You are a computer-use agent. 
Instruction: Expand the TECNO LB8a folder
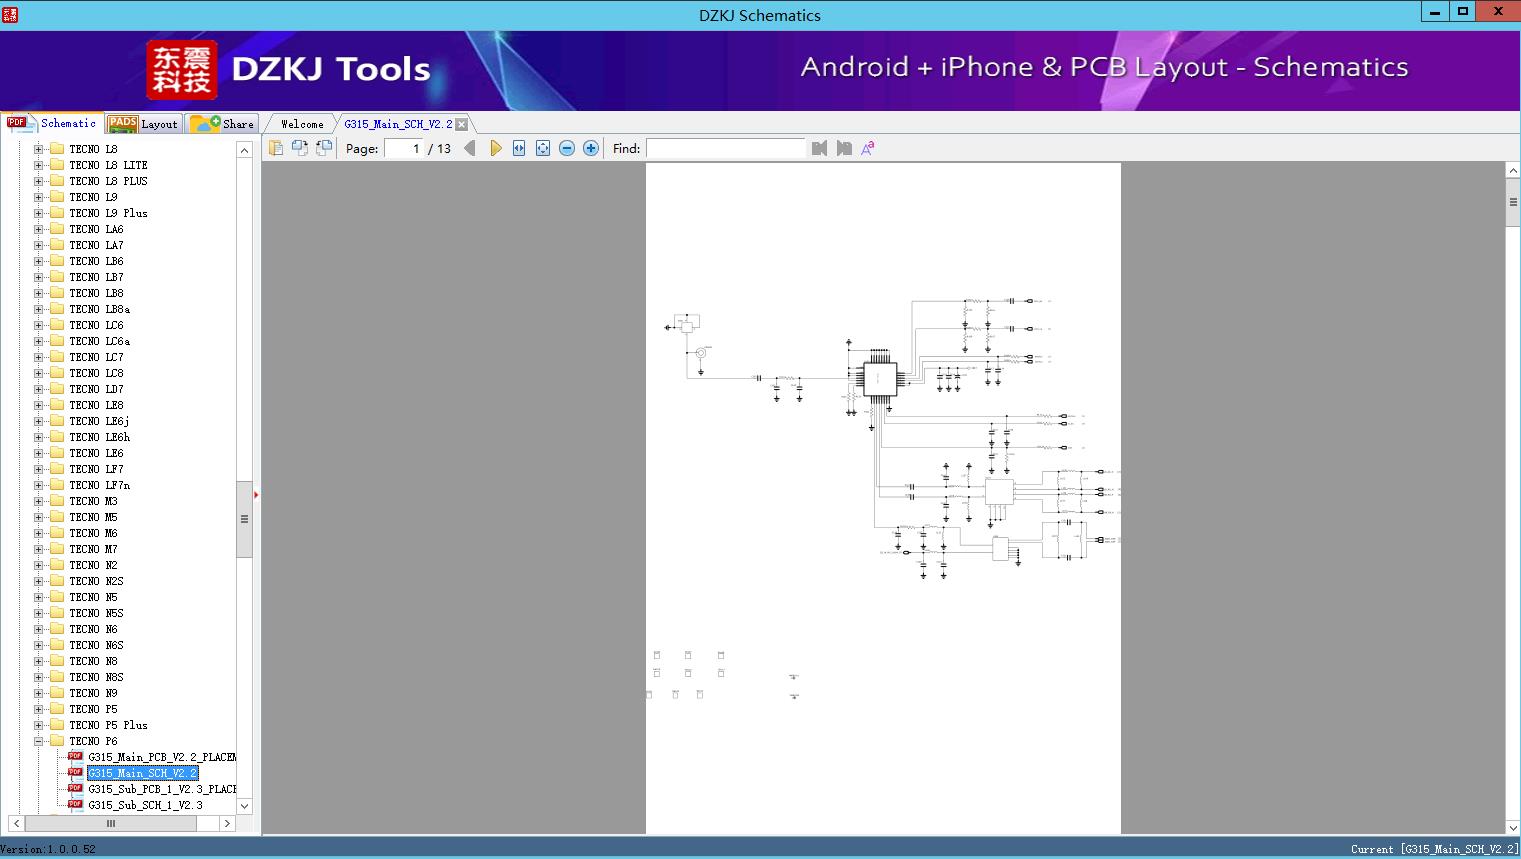[38, 309]
